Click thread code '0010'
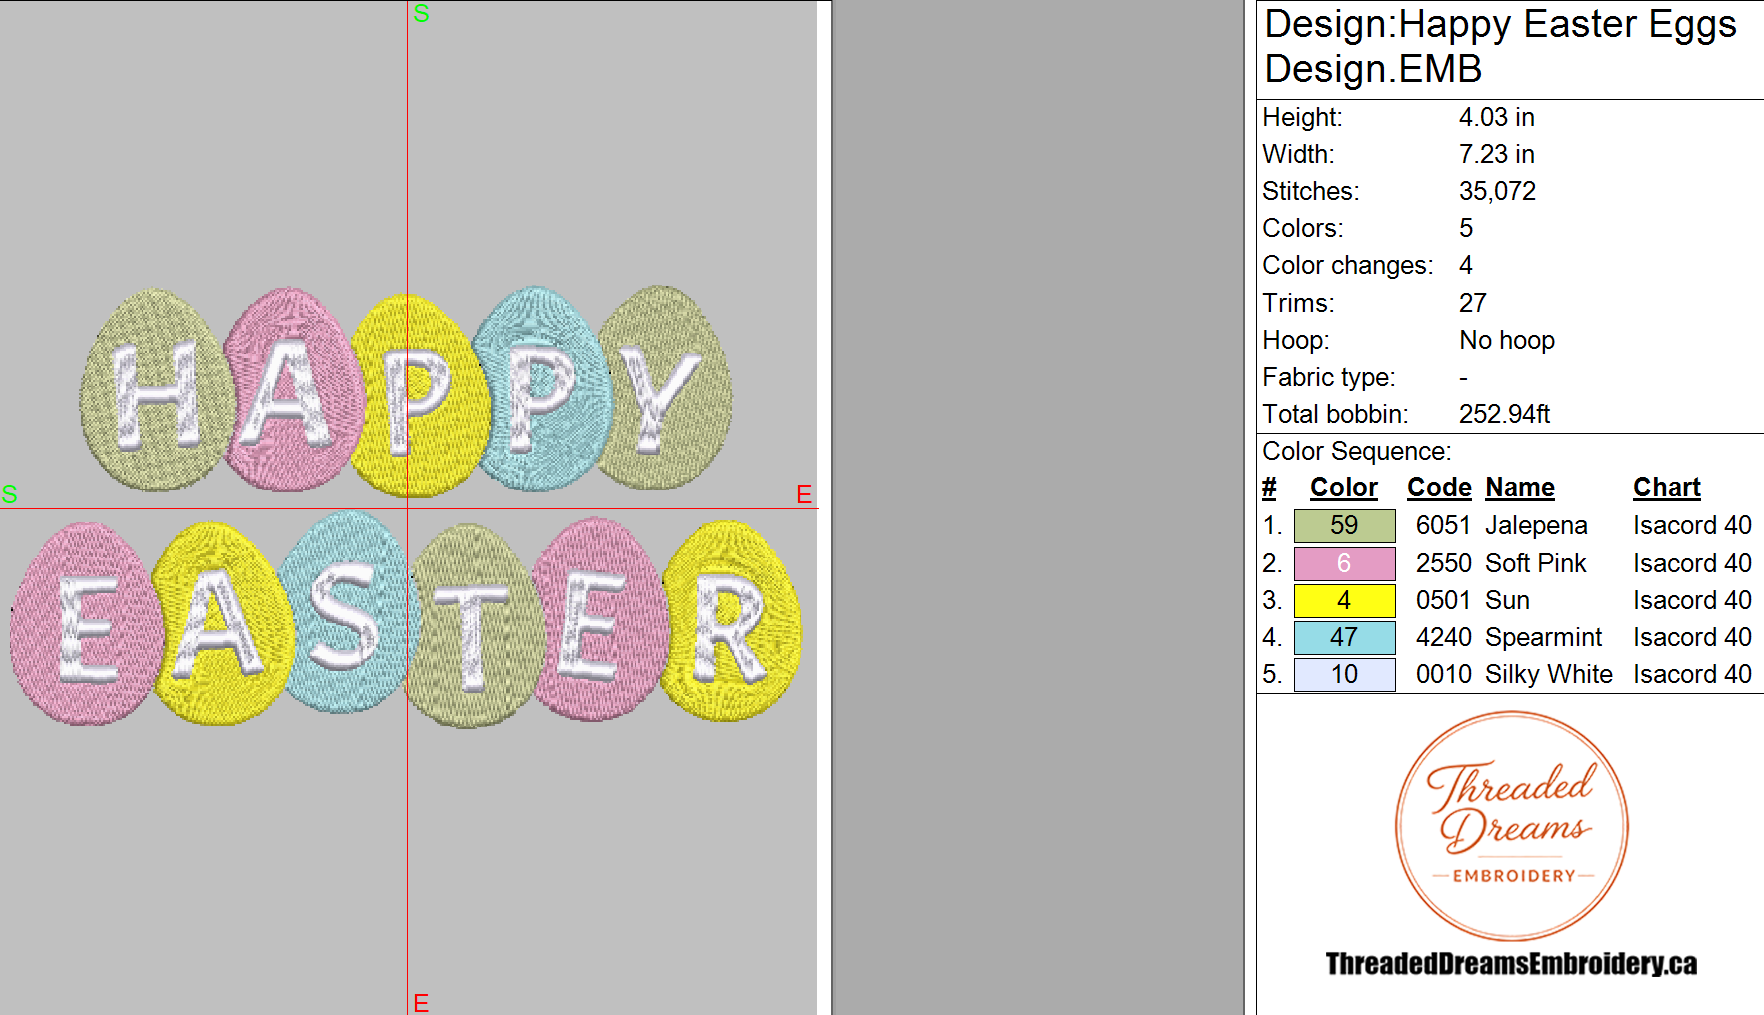 coord(1443,674)
